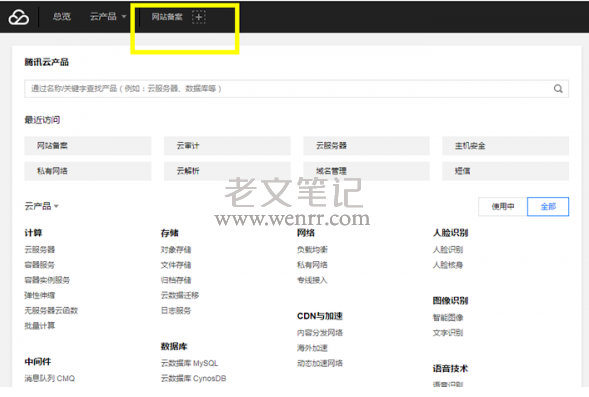The image size is (589, 397).
Task: Open 弹性伸缩 link
Action: point(40,295)
